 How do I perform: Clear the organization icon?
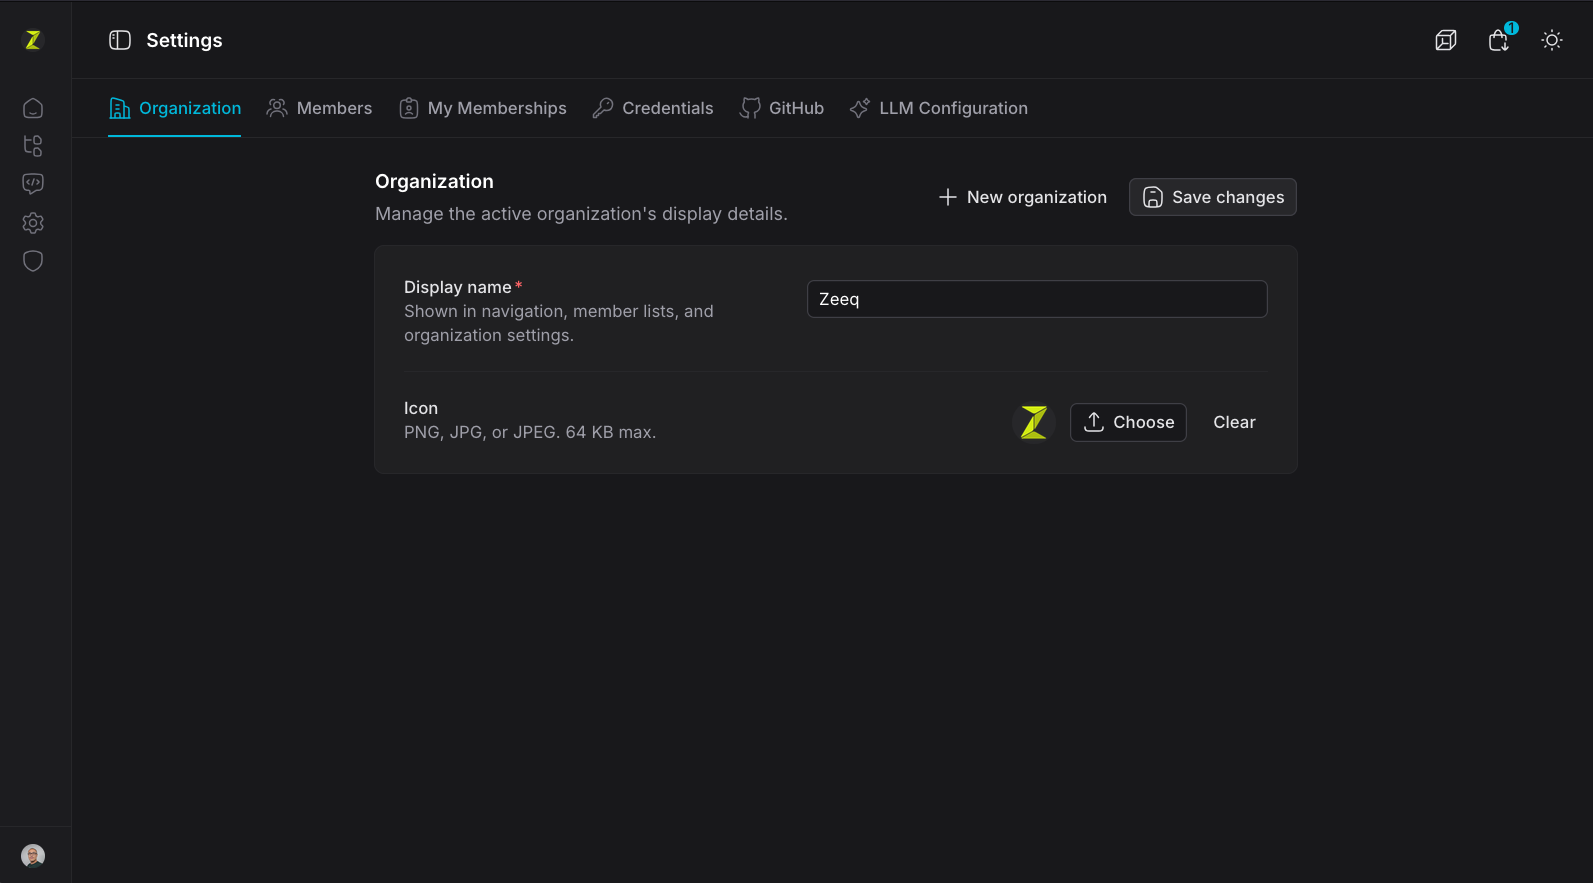[x=1234, y=422]
